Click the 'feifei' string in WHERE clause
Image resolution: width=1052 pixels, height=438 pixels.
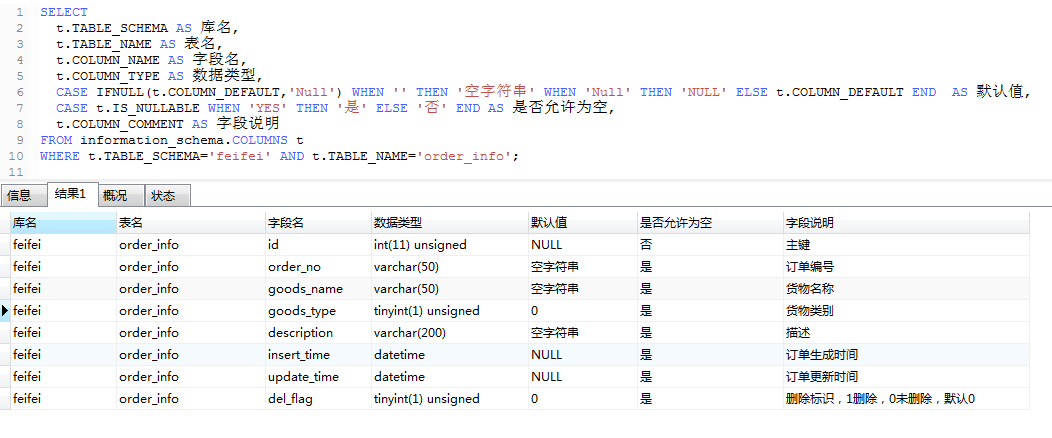coord(241,156)
